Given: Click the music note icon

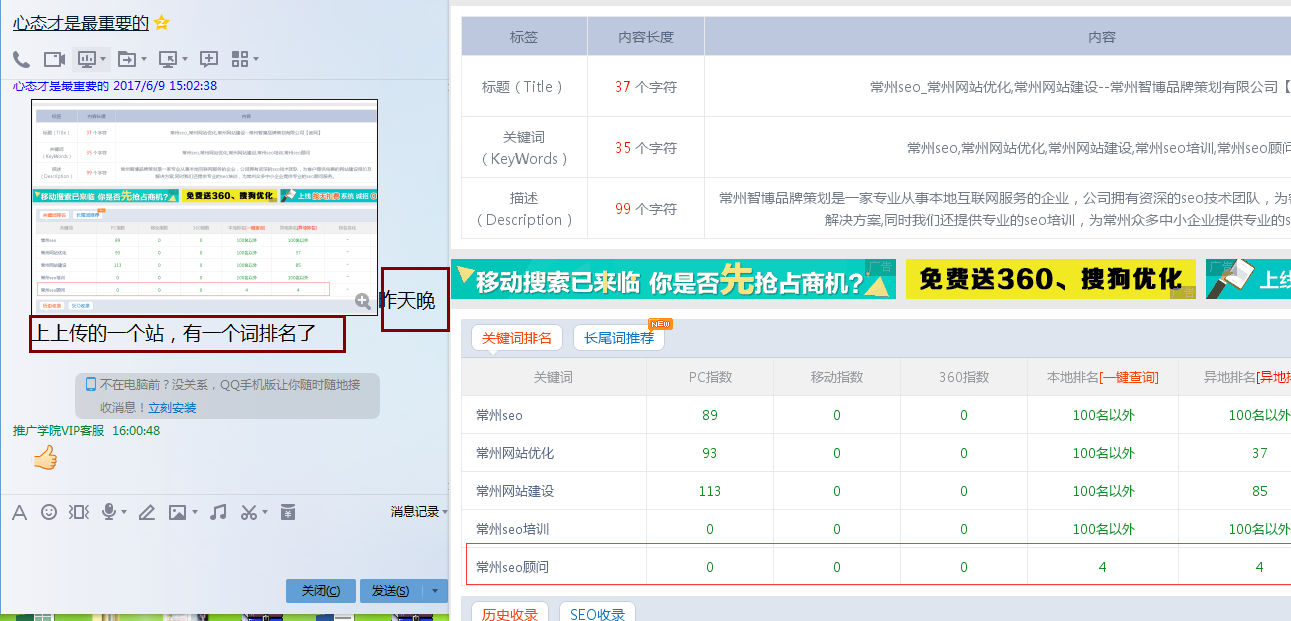Looking at the screenshot, I should pos(218,512).
